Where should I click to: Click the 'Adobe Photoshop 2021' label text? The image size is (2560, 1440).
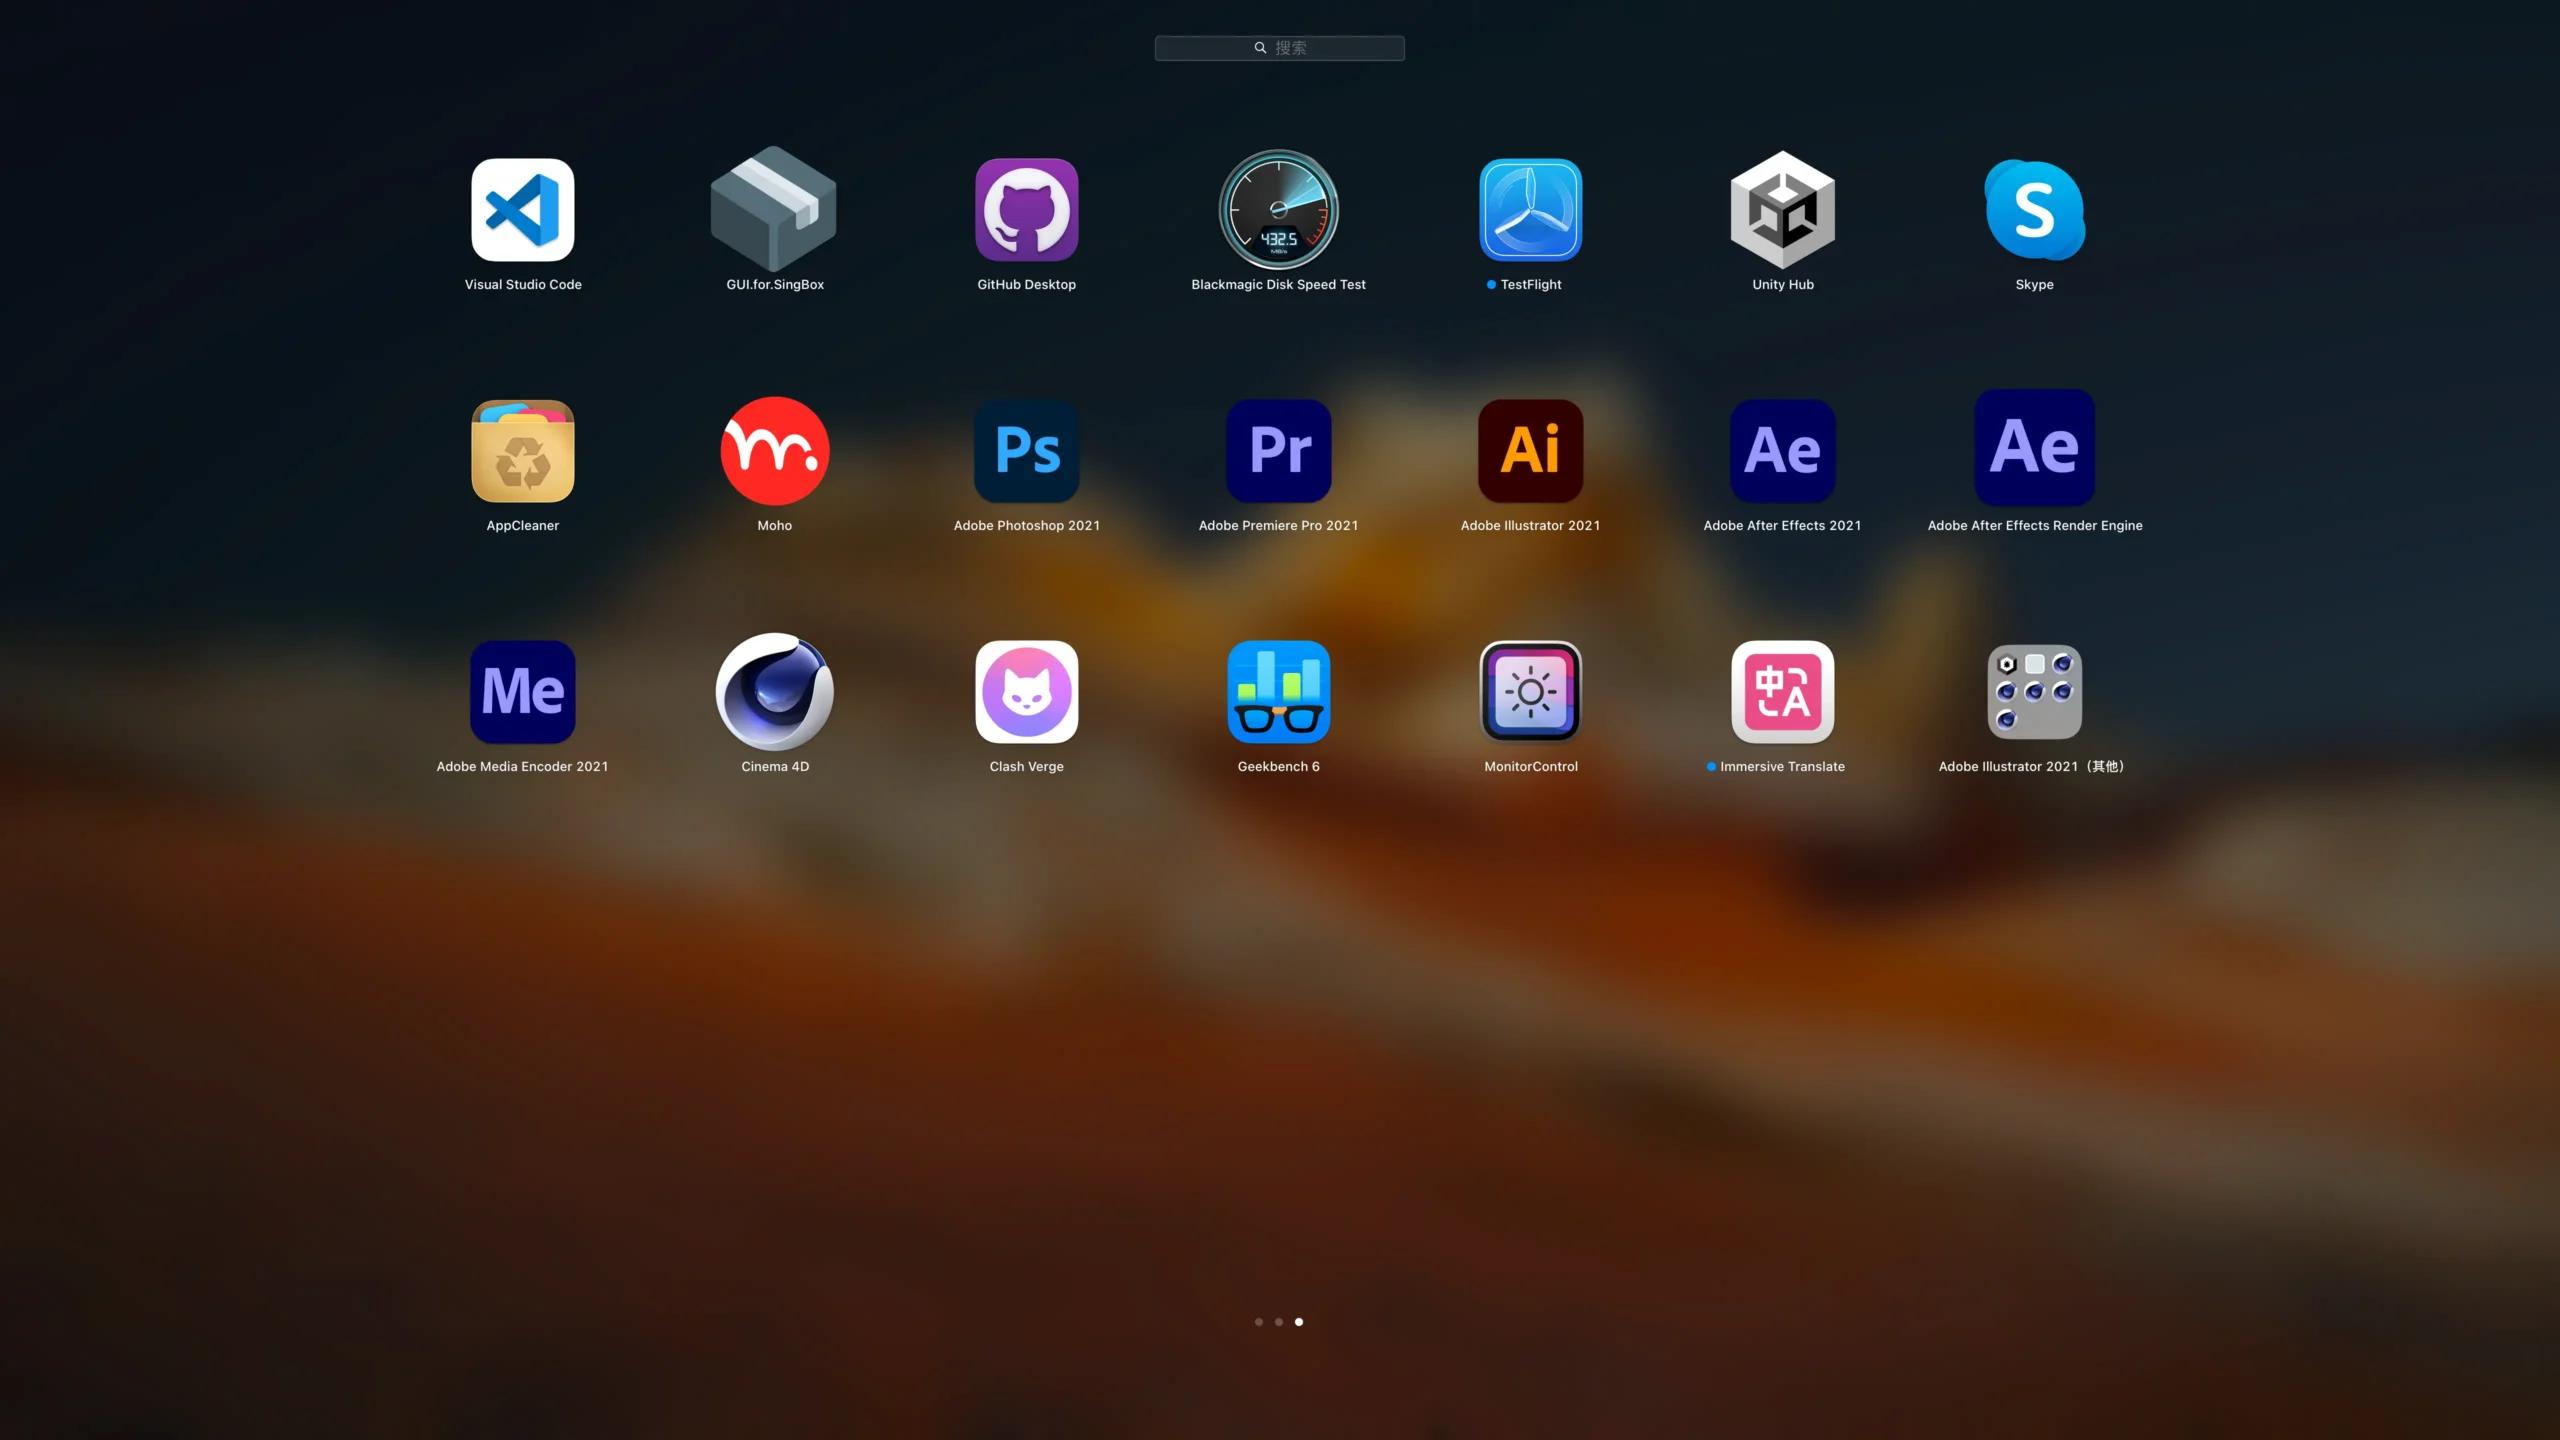pos(1027,526)
